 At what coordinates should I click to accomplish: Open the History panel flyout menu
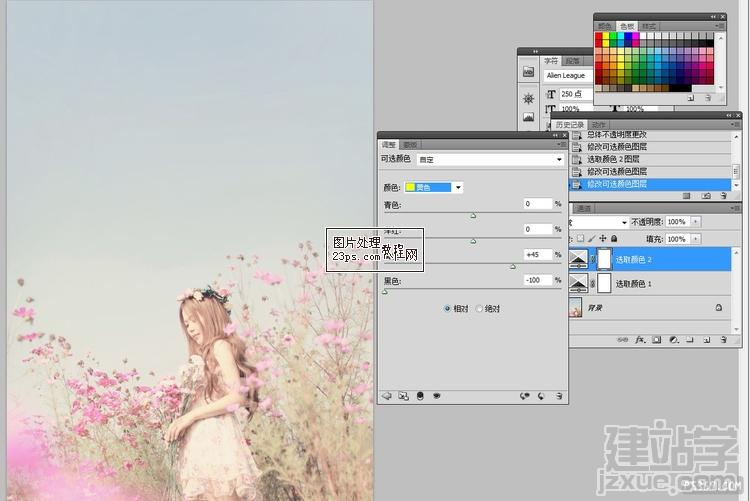(735, 125)
